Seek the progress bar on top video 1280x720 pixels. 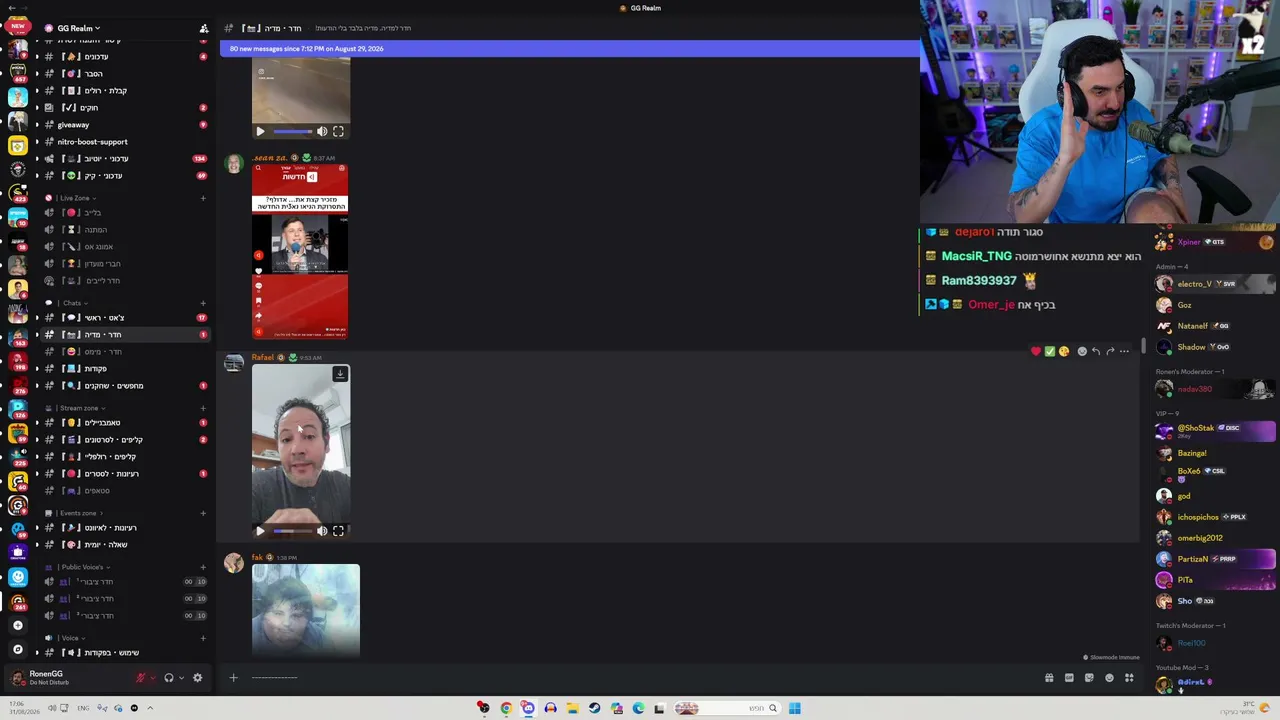(292, 131)
